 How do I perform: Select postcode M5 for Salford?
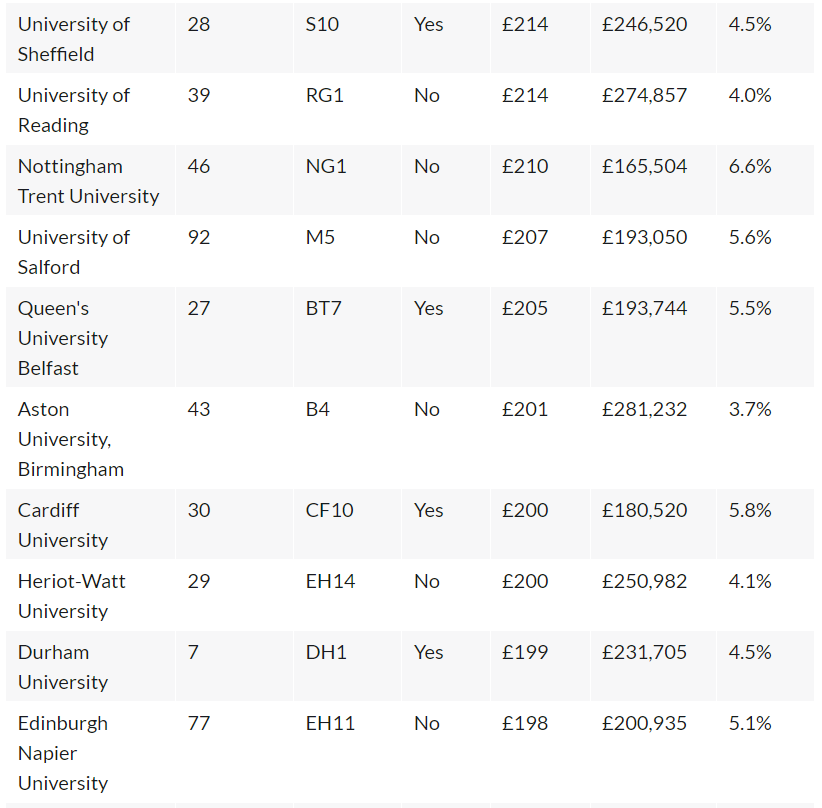click(320, 237)
